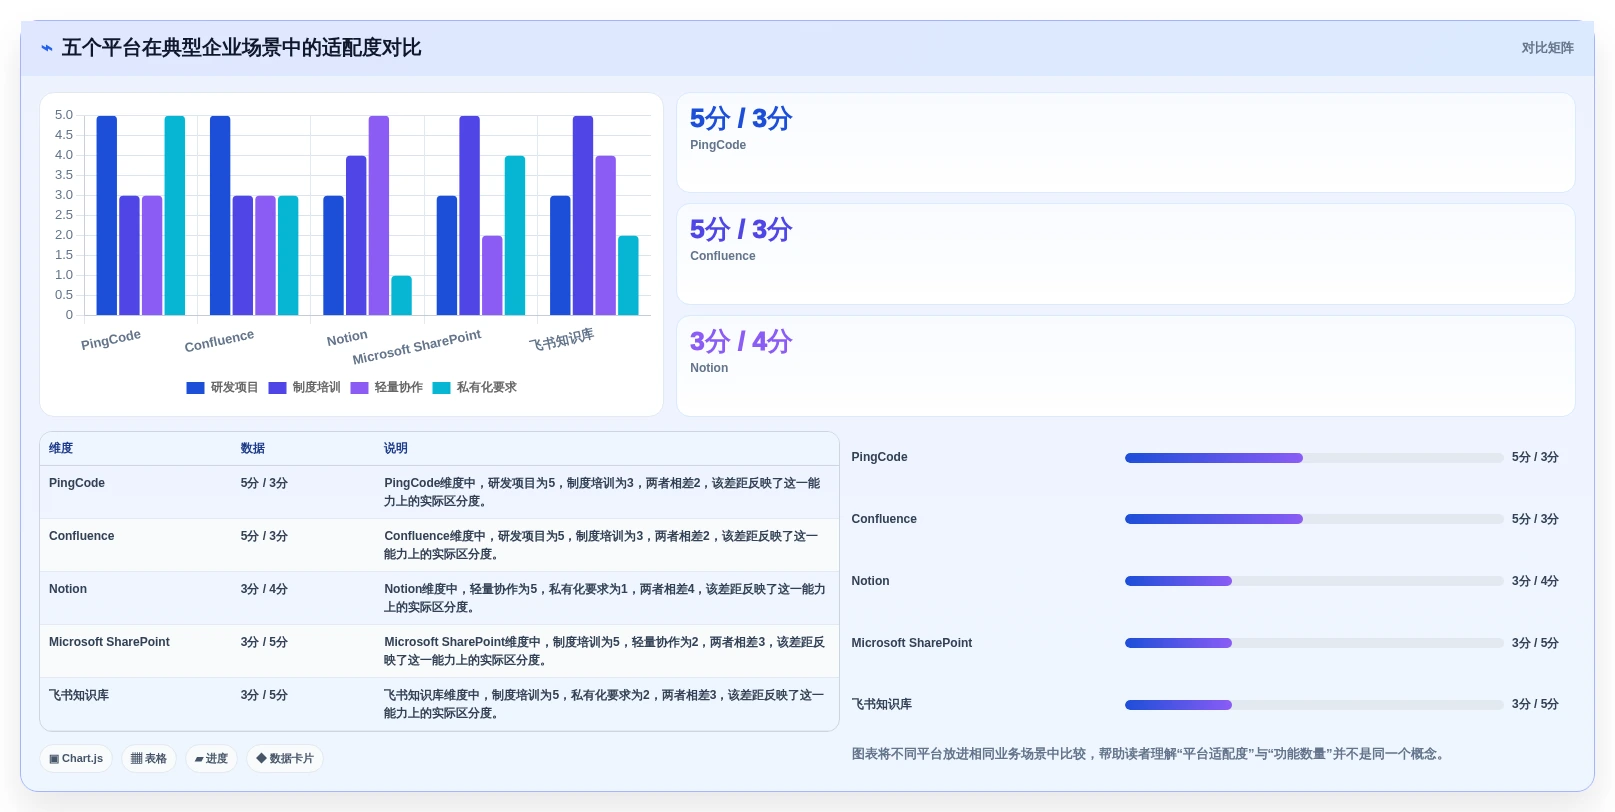1615x812 pixels.
Task: Select the Chart.js tag chip
Action: 76,759
